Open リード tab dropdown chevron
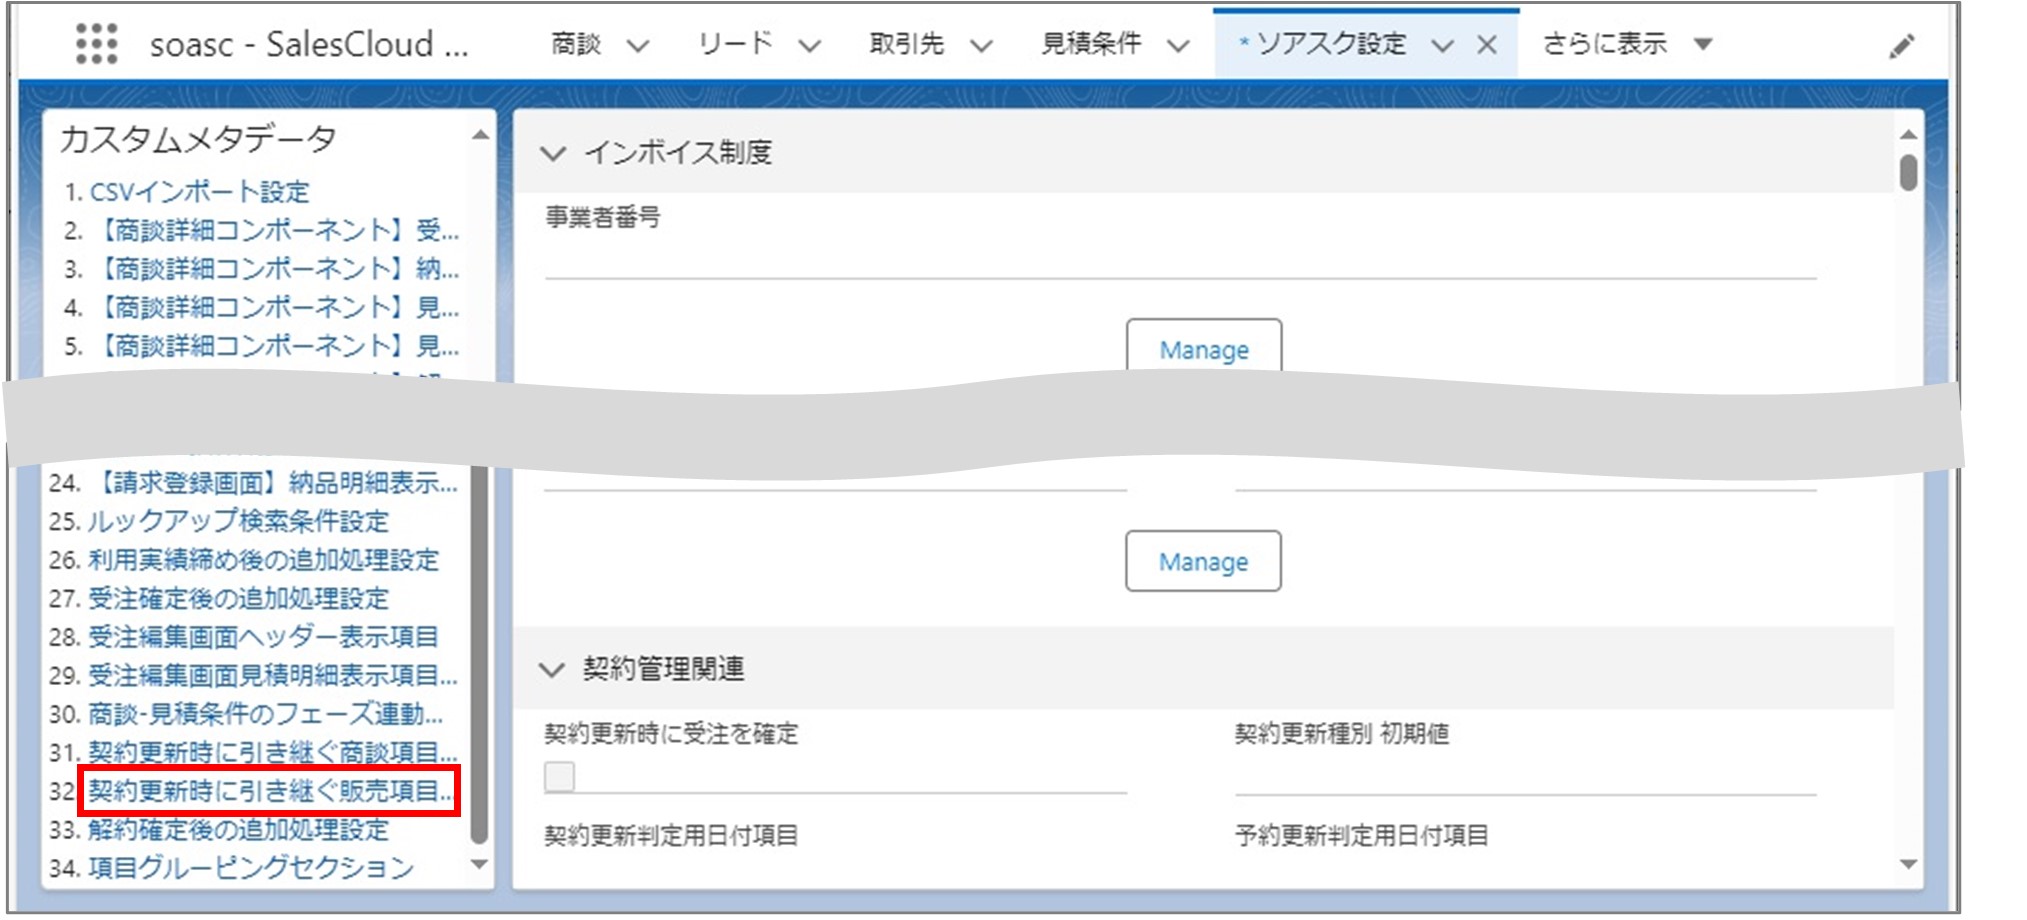2027x920 pixels. 809,46
